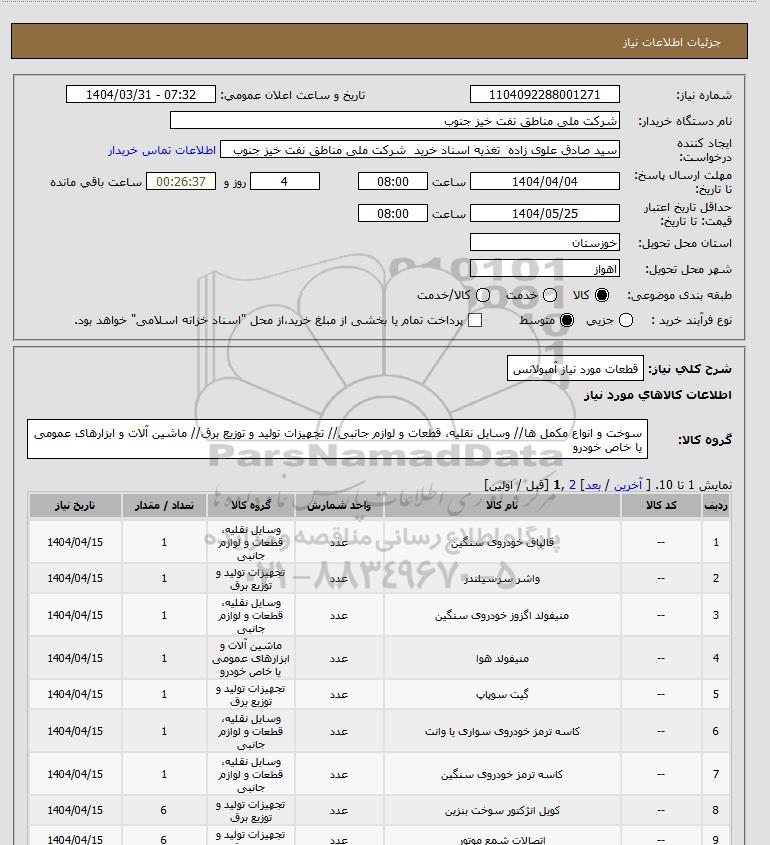The image size is (770, 845).
Task: Click the remaining days field showing 4
Action: point(285,182)
